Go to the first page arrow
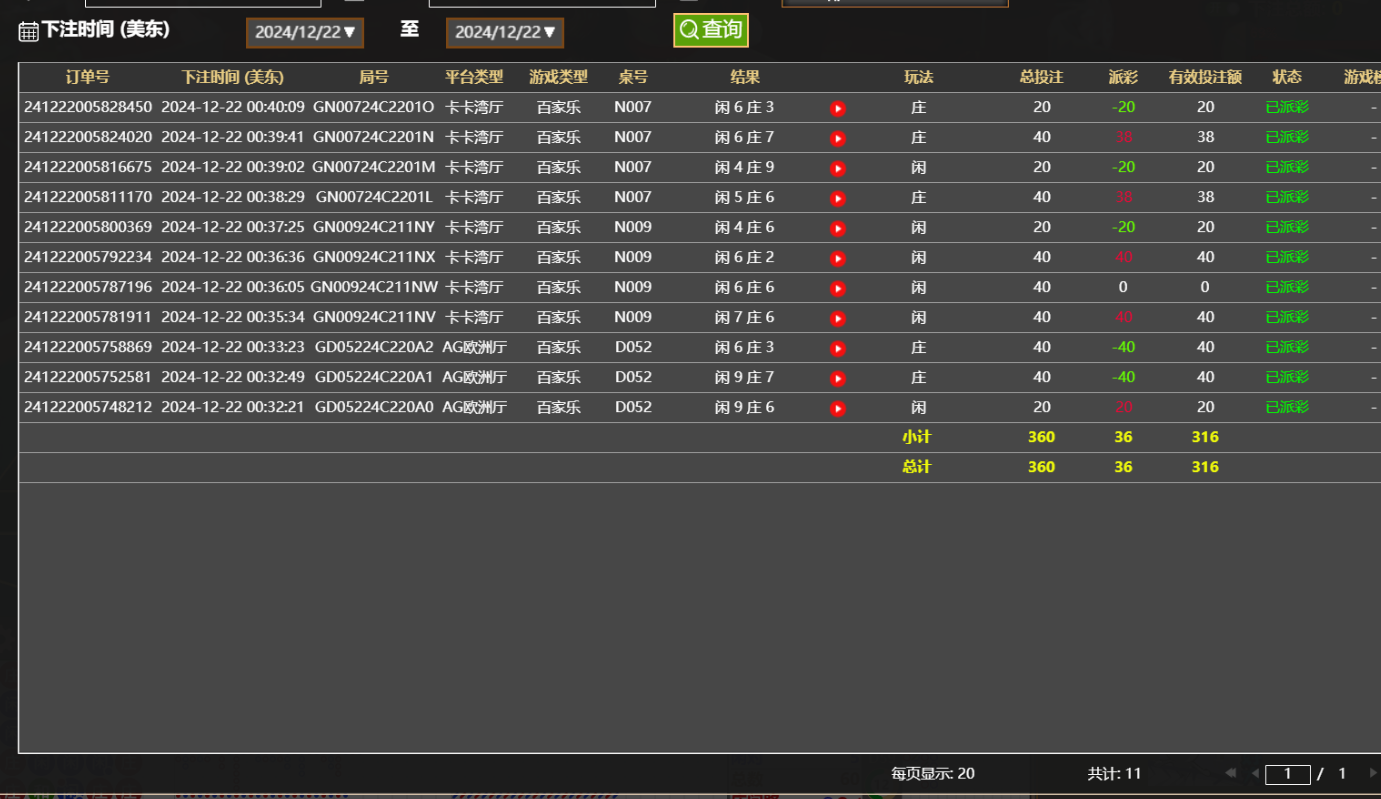 click(1230, 773)
